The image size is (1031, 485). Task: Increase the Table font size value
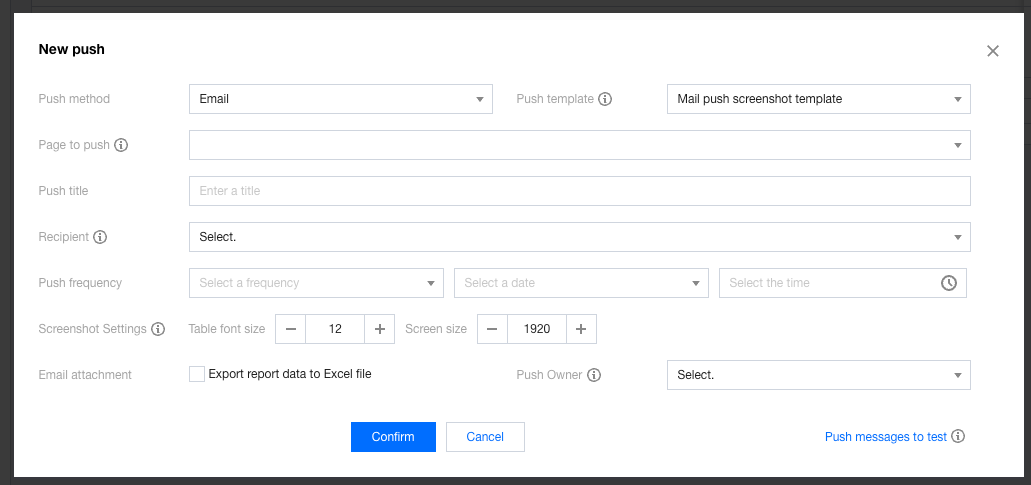(380, 329)
